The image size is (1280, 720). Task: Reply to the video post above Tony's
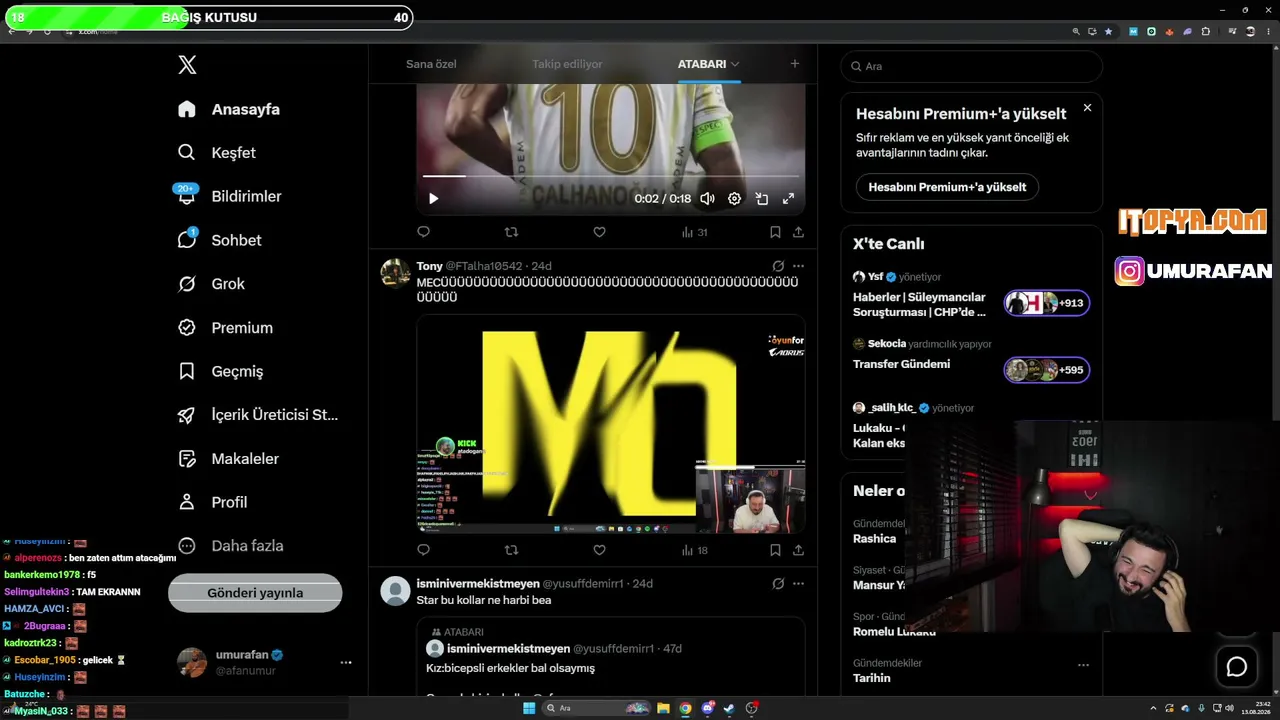[423, 232]
